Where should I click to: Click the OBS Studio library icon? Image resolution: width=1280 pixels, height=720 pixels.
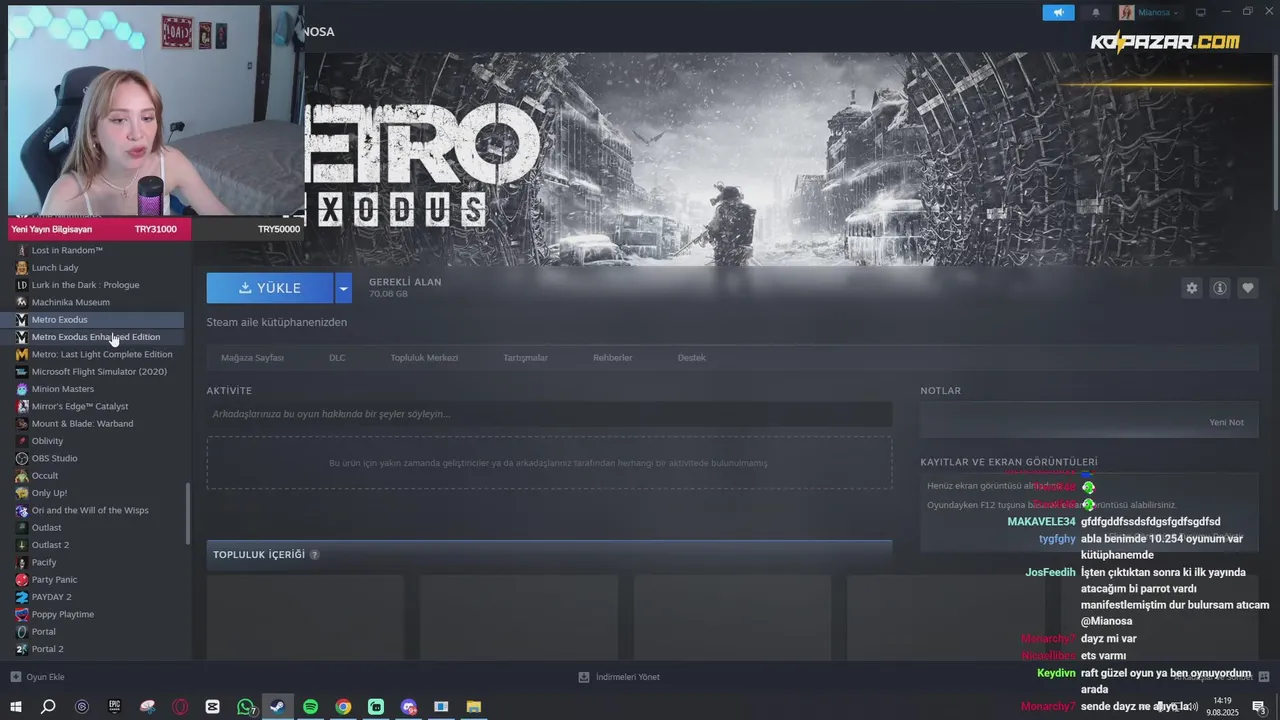pos(22,458)
